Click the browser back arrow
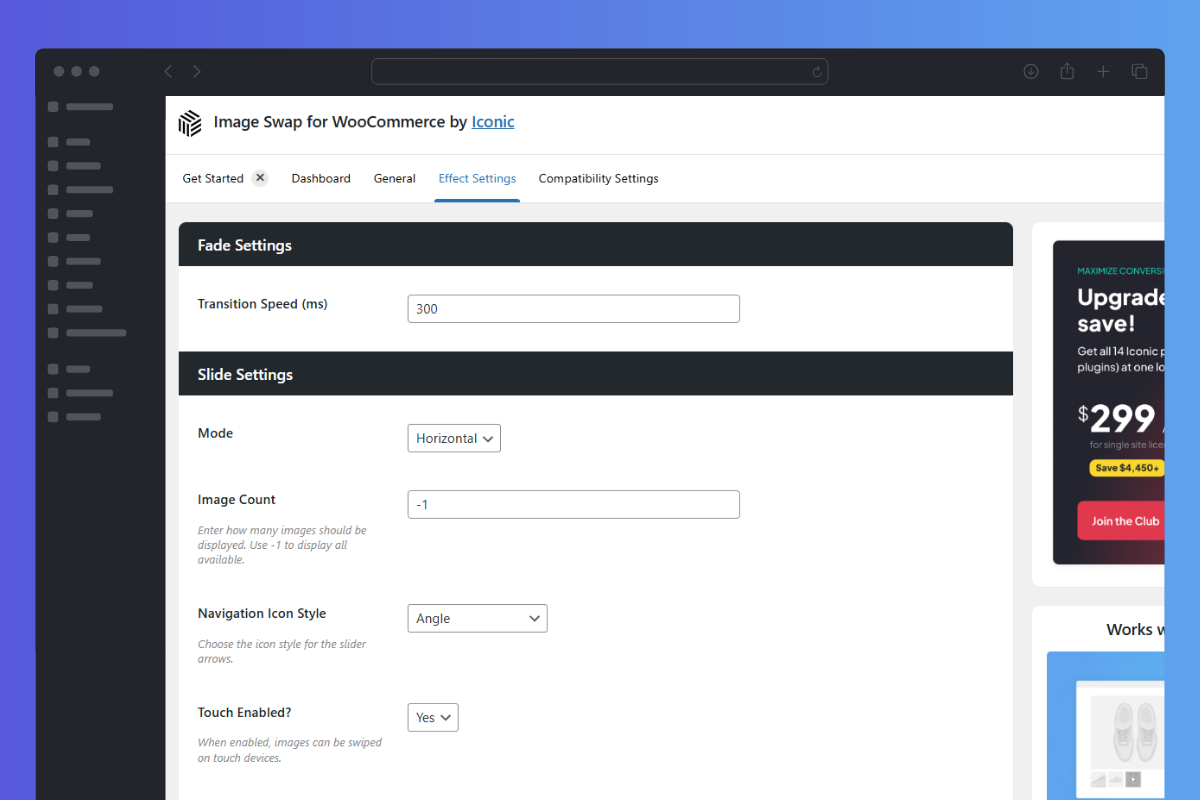The image size is (1200, 800). tap(168, 72)
